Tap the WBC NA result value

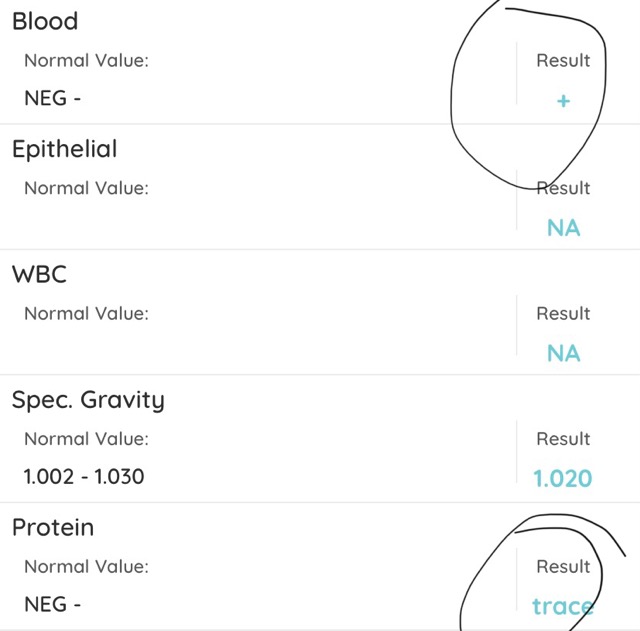click(x=563, y=353)
